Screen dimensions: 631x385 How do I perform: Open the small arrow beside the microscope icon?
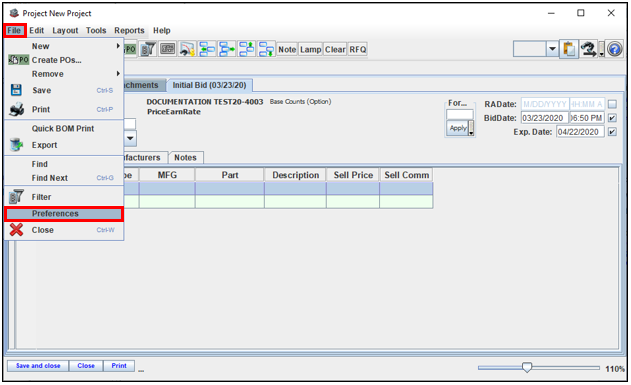[601, 49]
